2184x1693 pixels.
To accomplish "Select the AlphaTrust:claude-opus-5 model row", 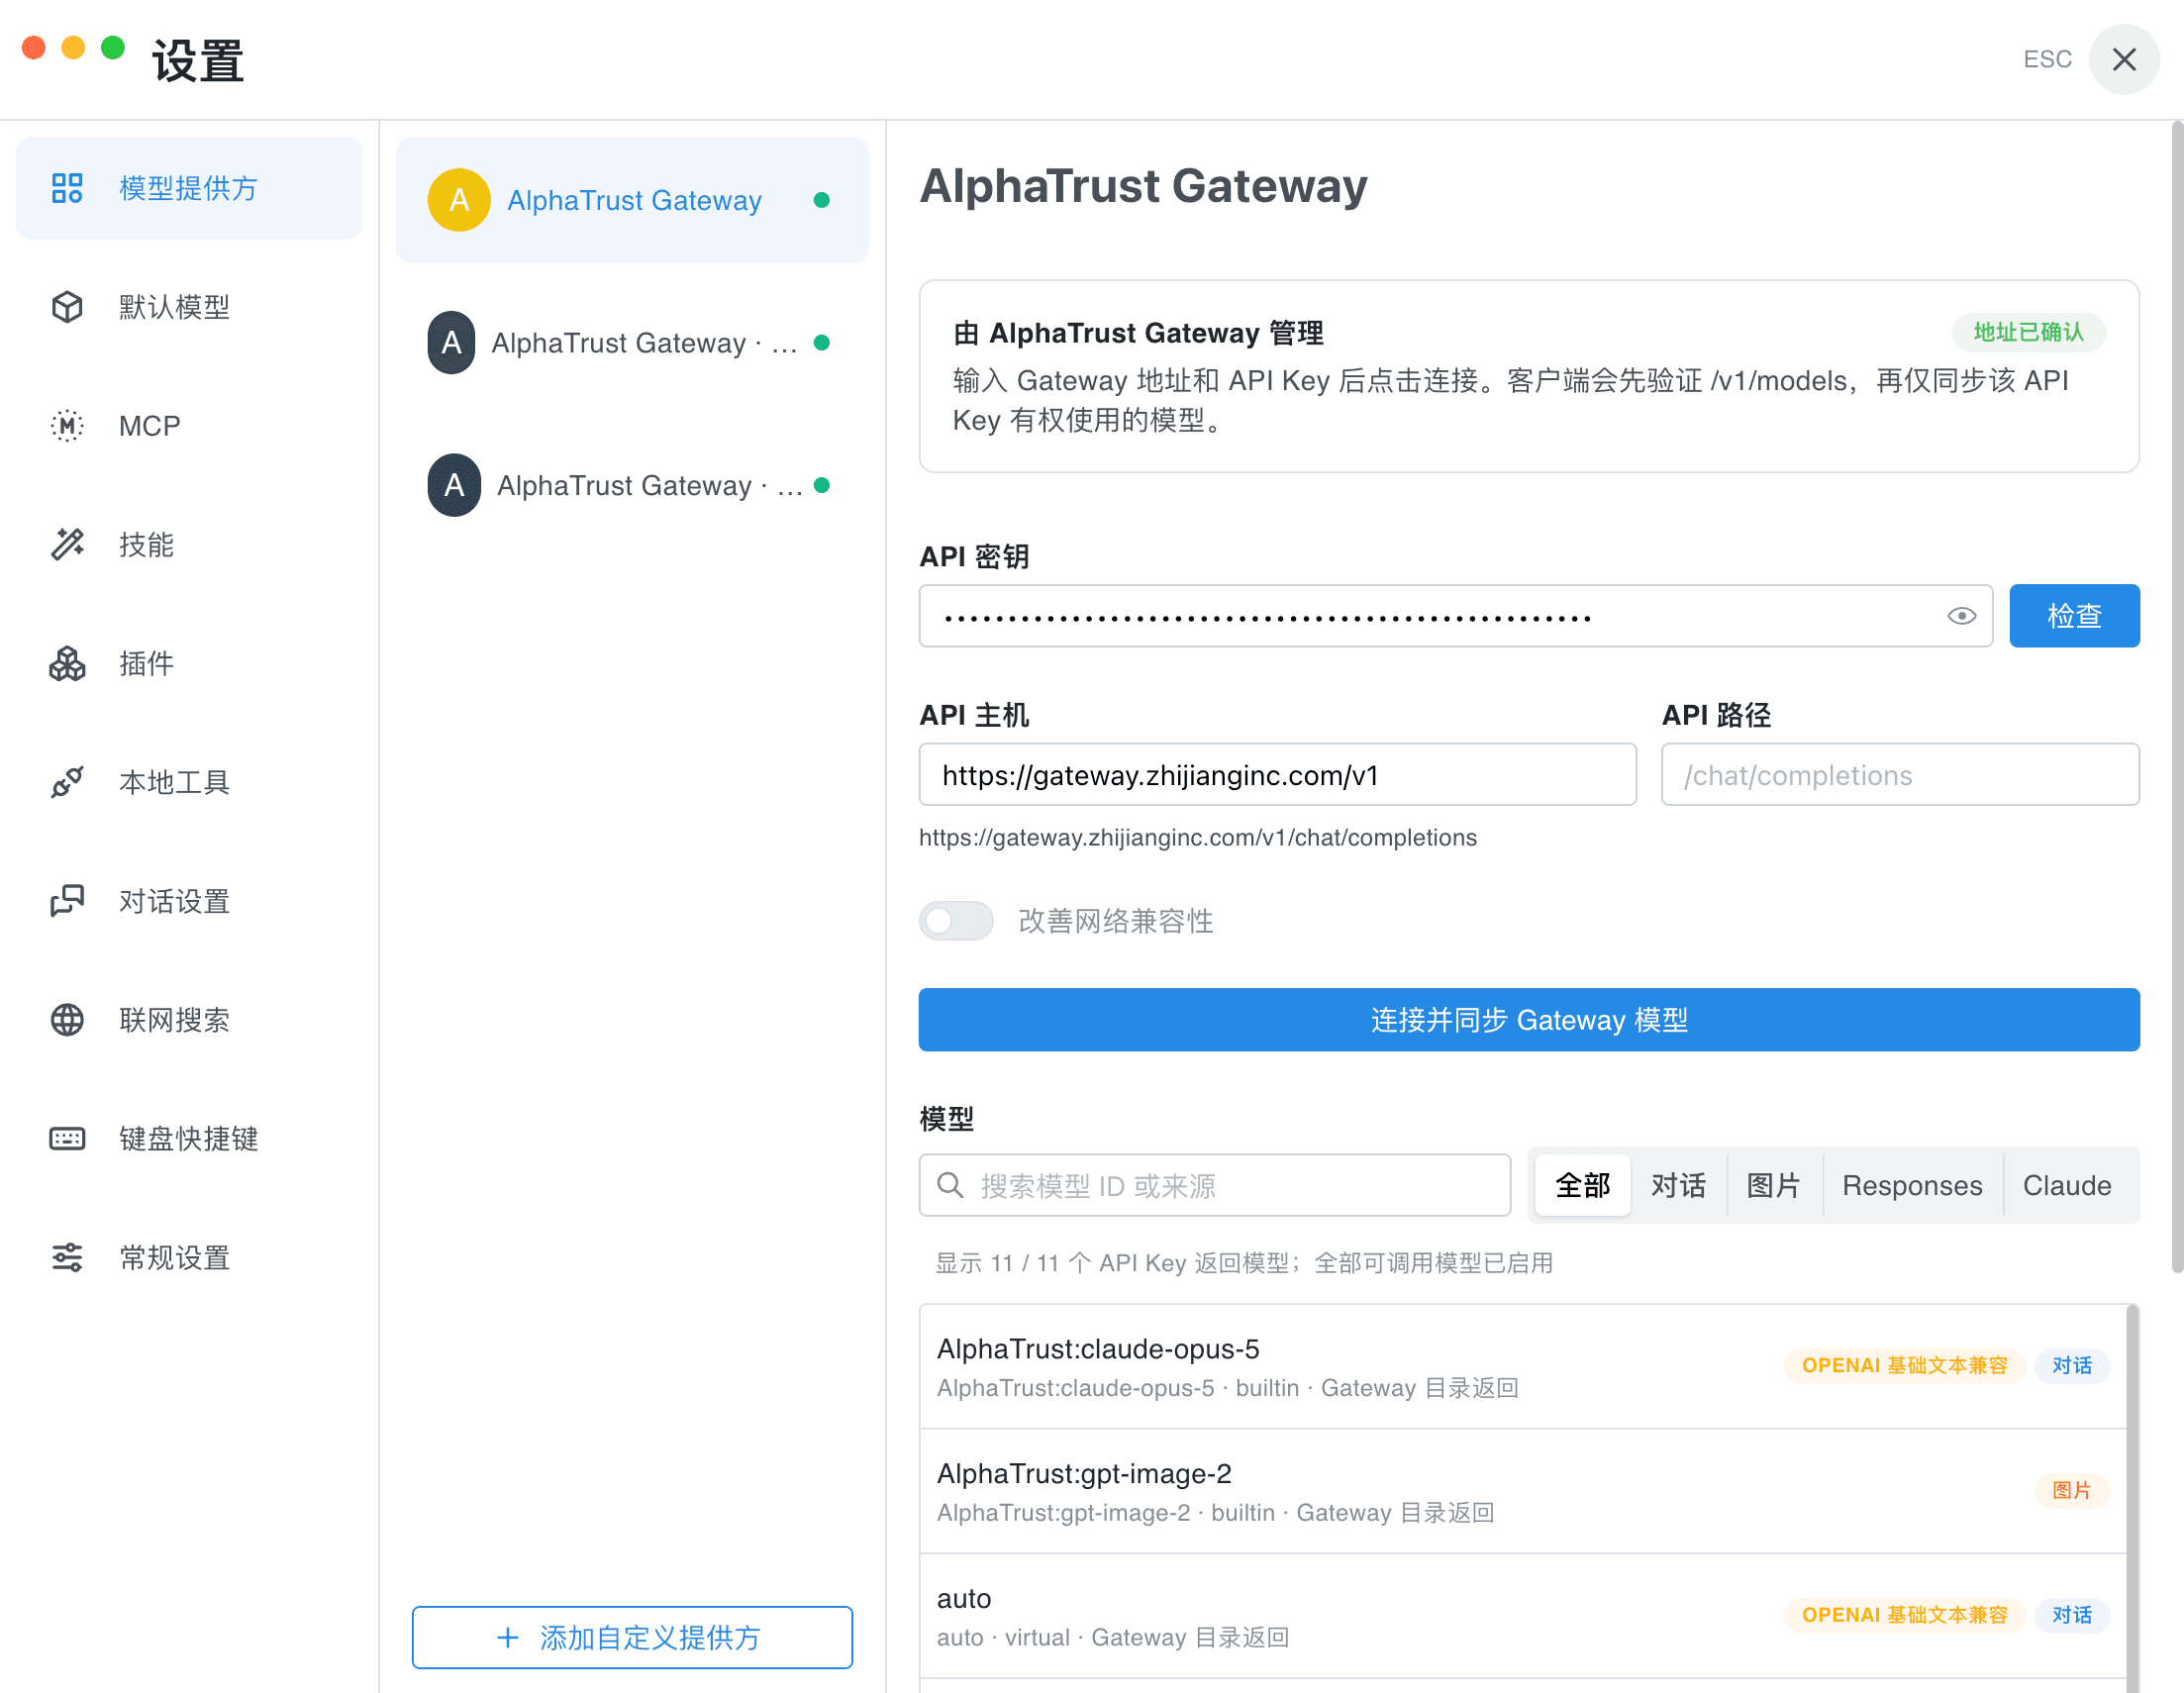I will pos(1523,1367).
